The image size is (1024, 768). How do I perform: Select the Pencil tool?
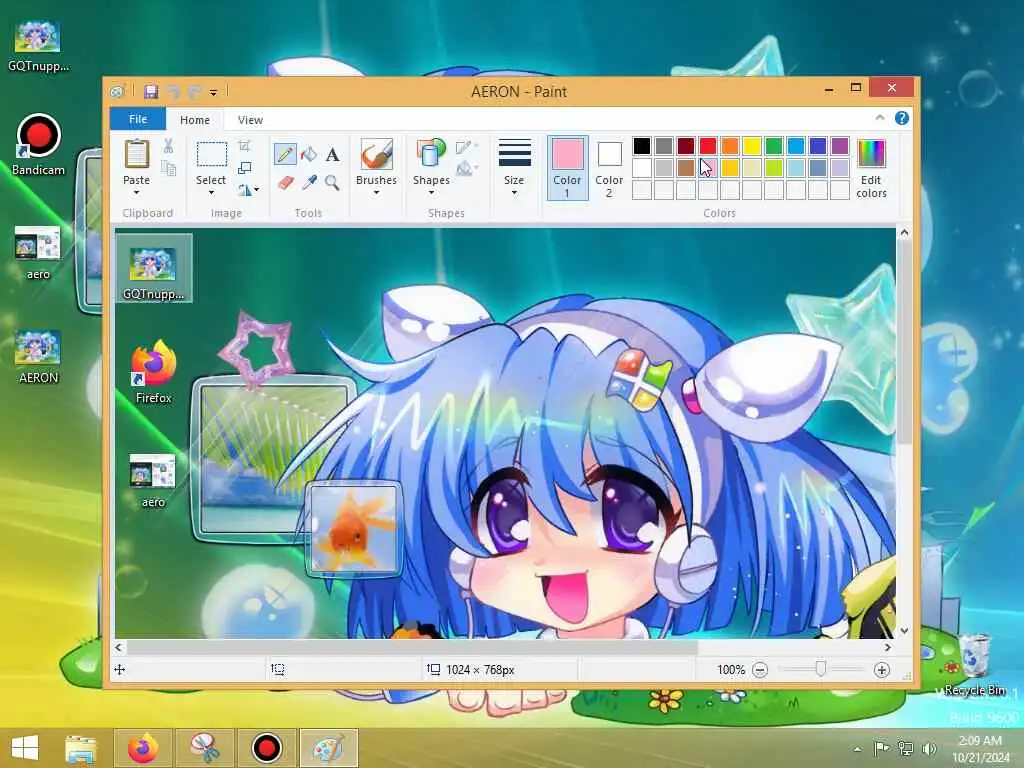click(x=285, y=155)
